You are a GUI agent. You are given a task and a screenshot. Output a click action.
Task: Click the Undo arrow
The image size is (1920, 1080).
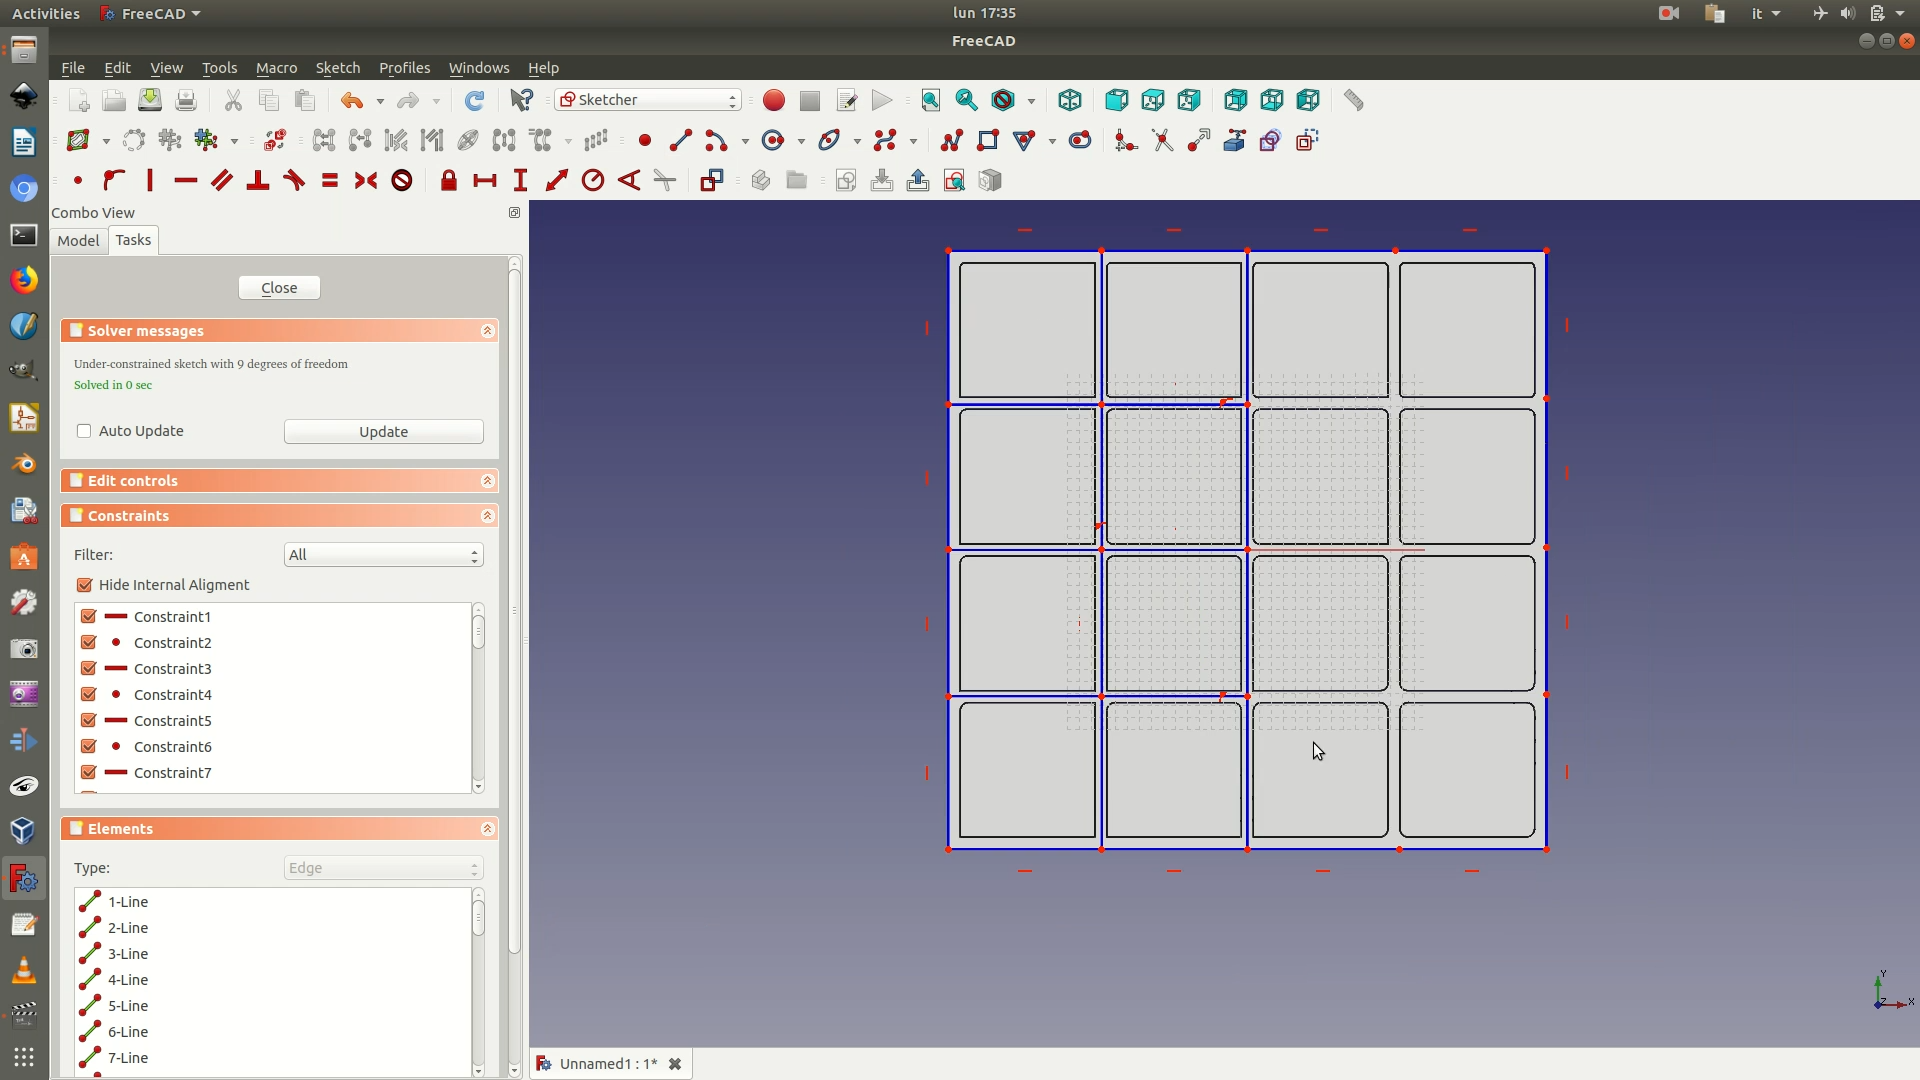pos(352,100)
